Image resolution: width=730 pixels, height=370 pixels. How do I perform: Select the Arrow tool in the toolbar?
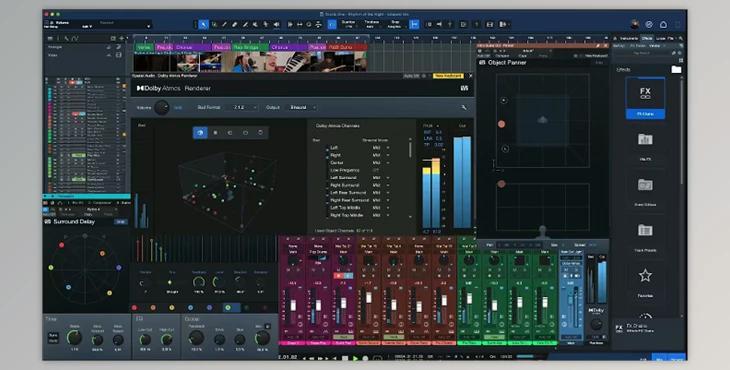point(203,24)
